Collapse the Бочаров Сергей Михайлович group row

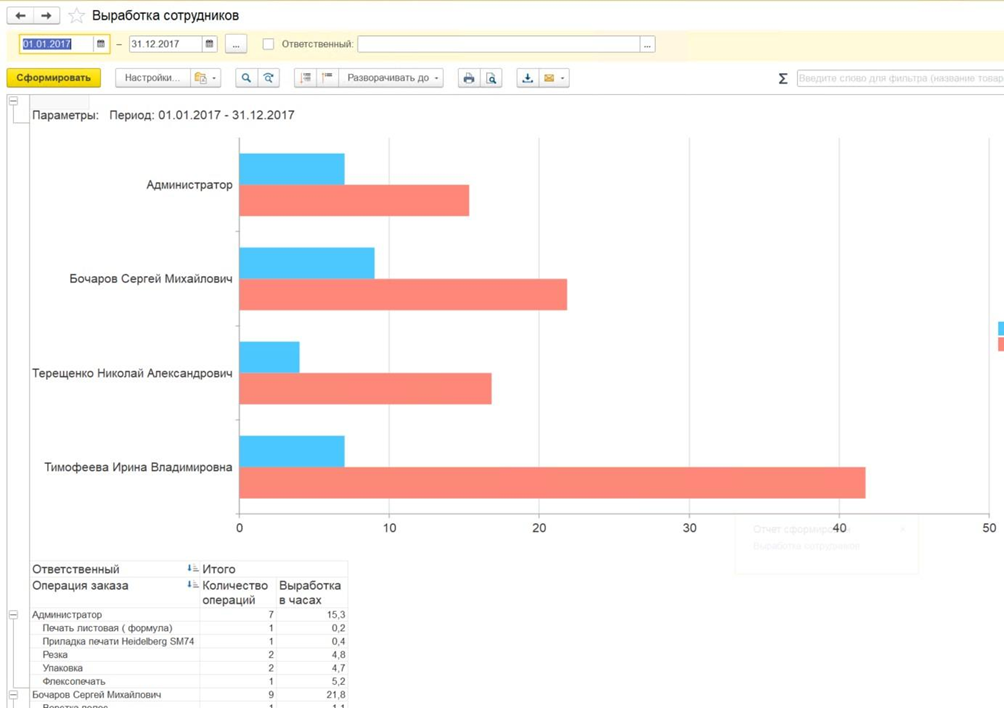tap(14, 694)
